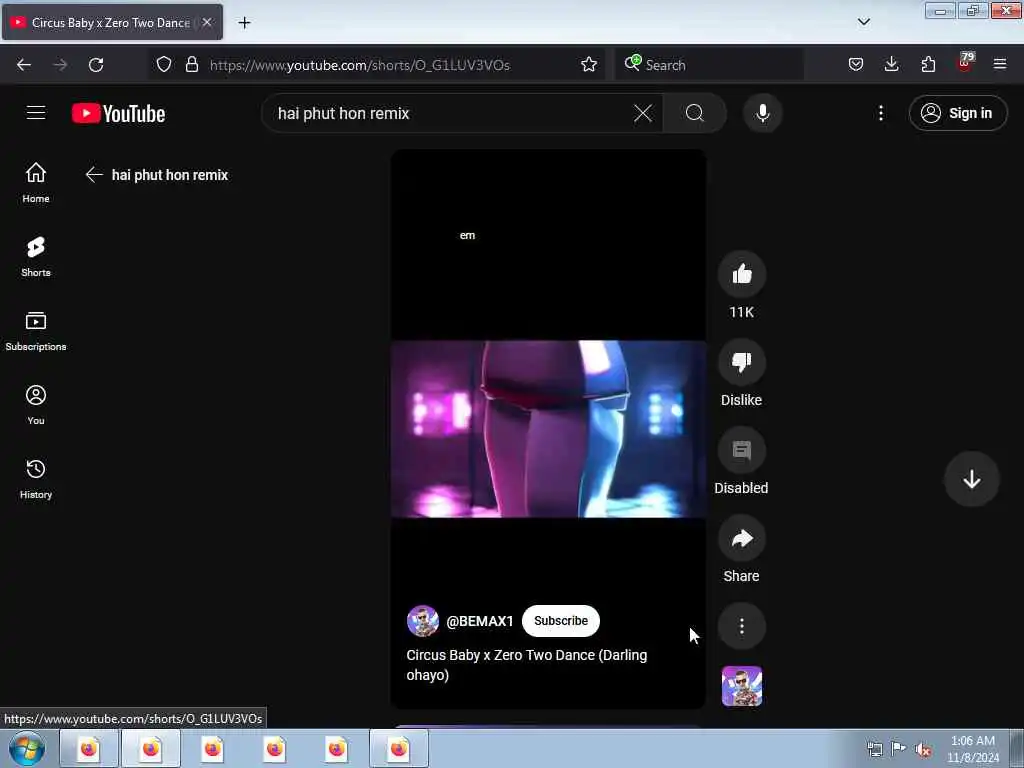Open the extension with 79 badge
Image resolution: width=1024 pixels, height=768 pixels.
coord(965,63)
